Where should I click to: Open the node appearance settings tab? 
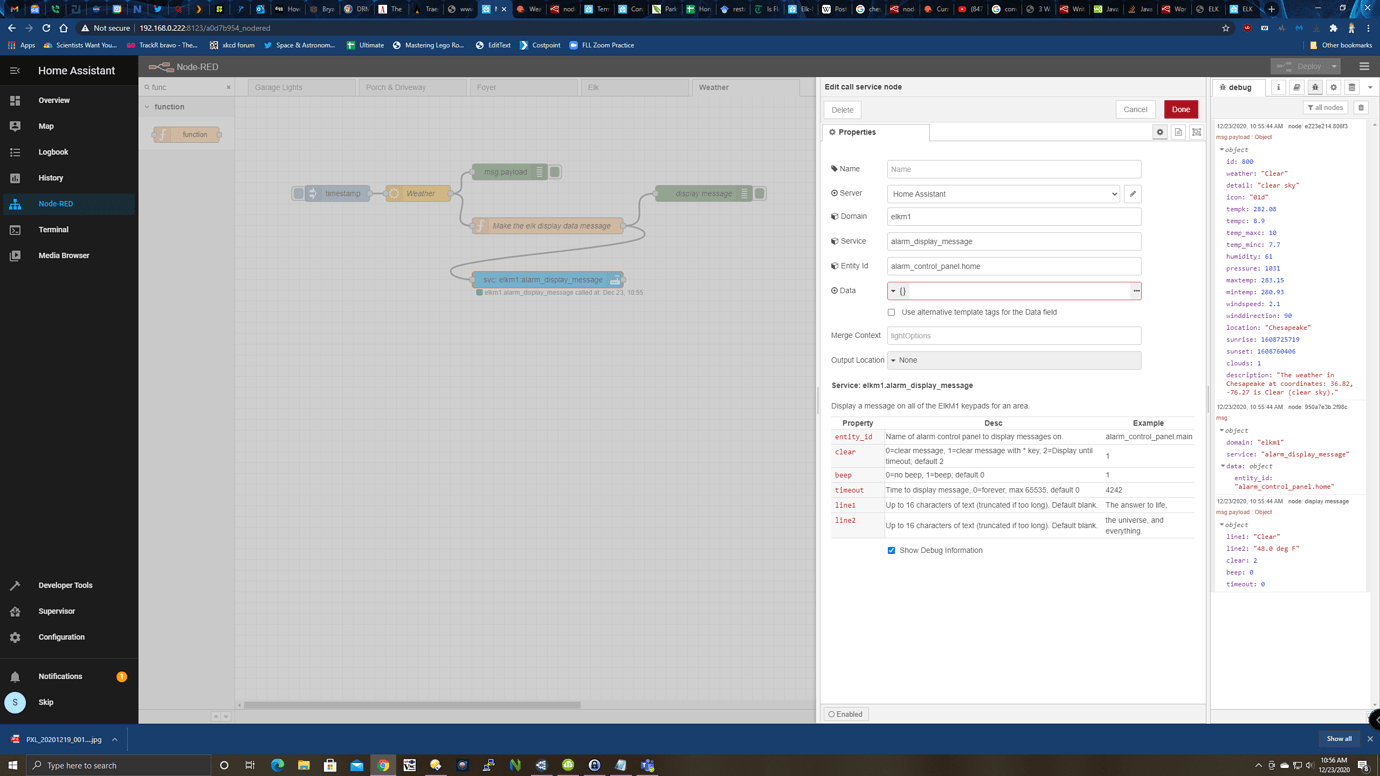click(1196, 131)
